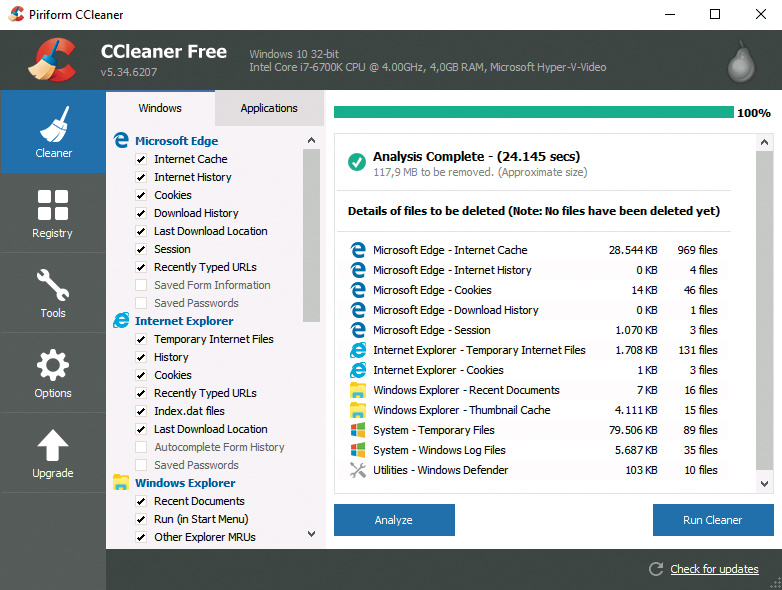Viewport: 782px width, 590px height.
Task: Uncheck Run (in Start Menu) checkbox
Action: pyautogui.click(x=141, y=519)
